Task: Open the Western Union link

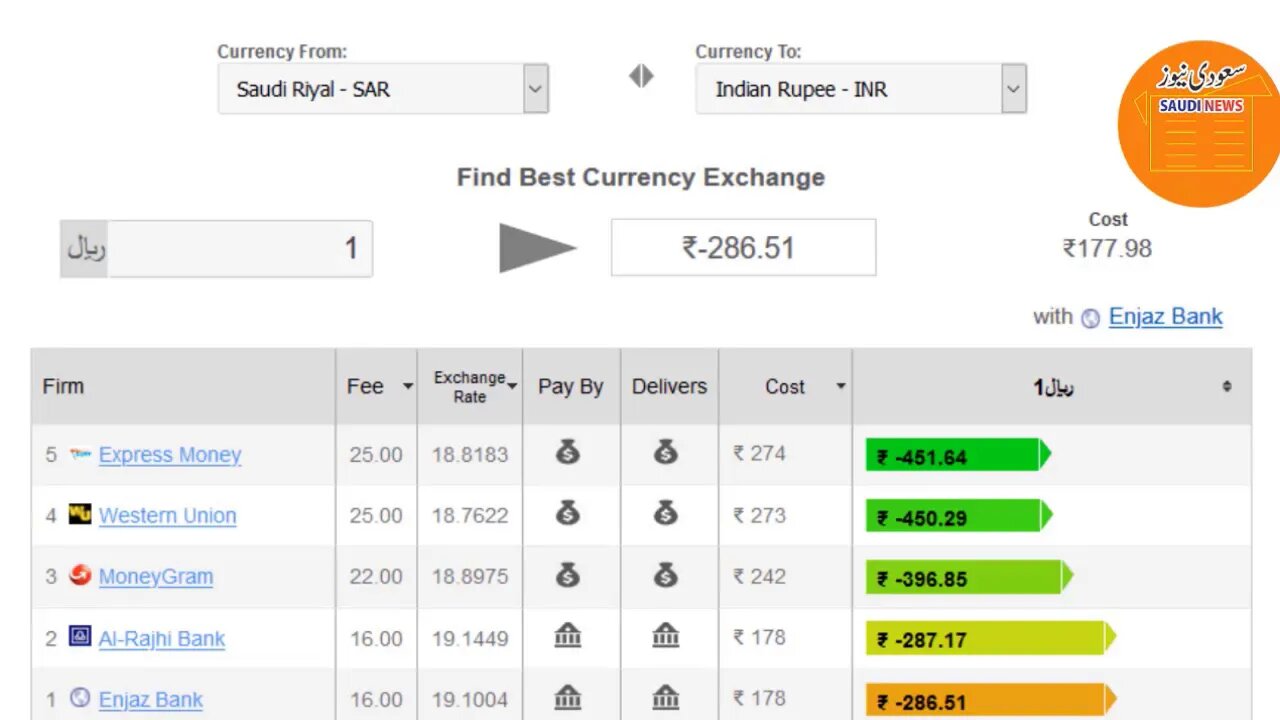Action: [x=167, y=516]
